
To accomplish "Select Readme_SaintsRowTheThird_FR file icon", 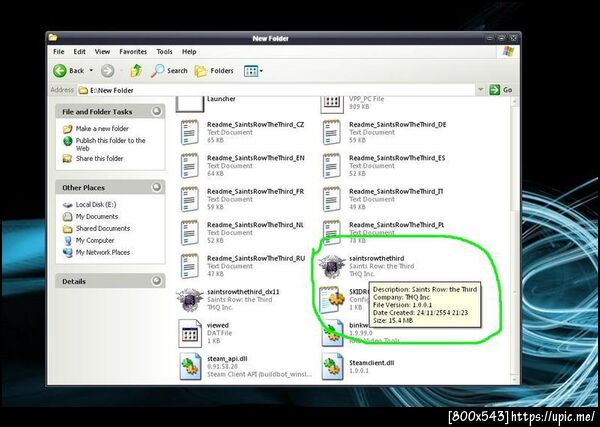I will [x=190, y=199].
